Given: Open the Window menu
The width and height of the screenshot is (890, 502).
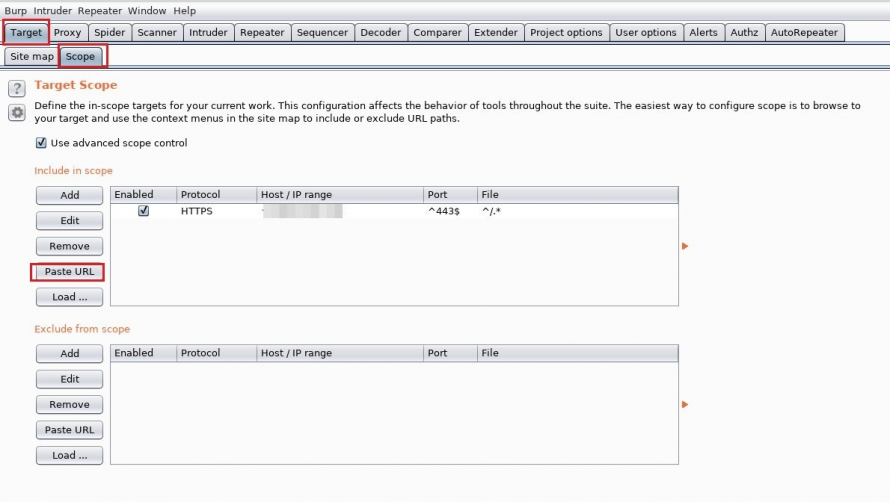Looking at the screenshot, I should 147,10.
